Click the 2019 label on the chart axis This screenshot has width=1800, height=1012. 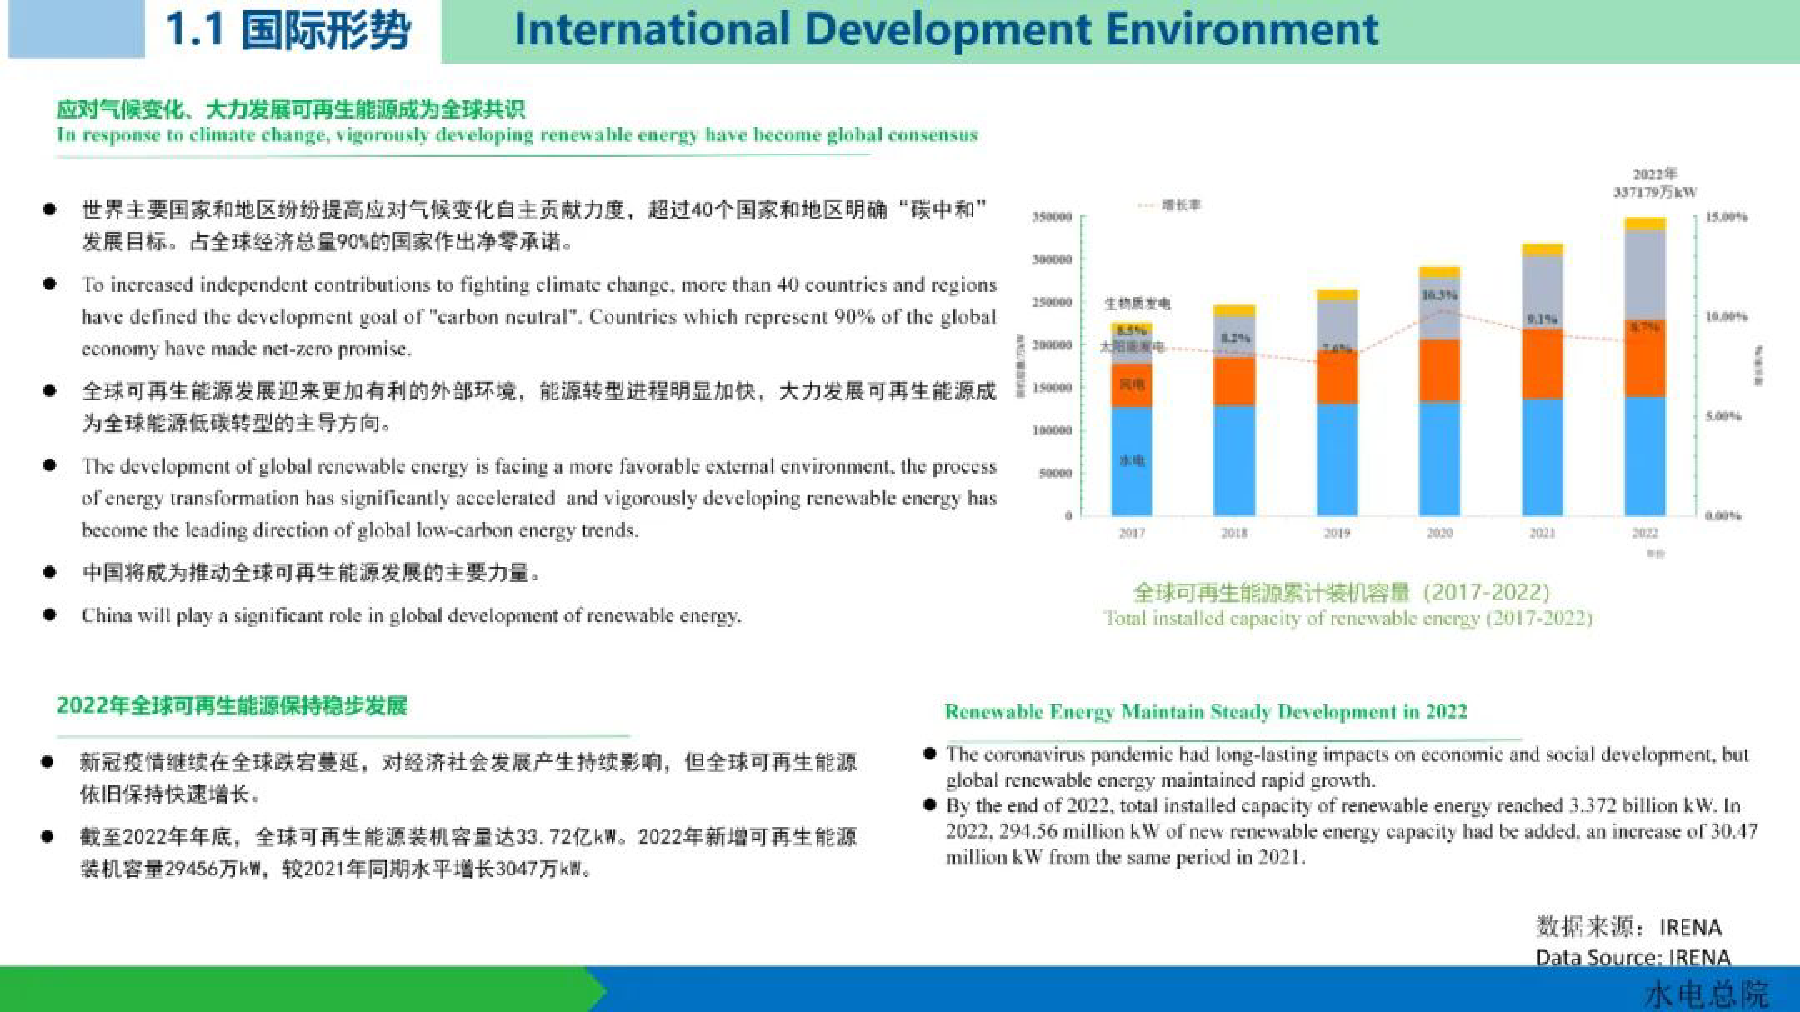pos(1337,533)
